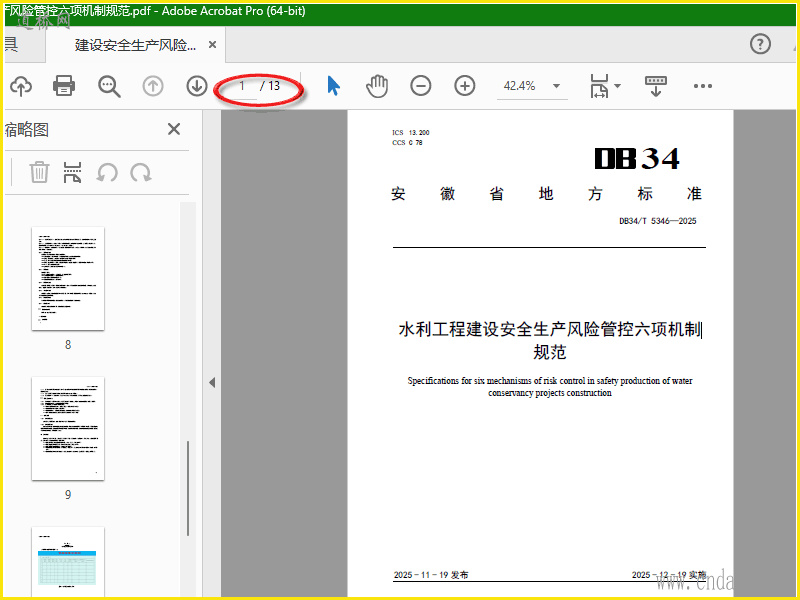Image resolution: width=800 pixels, height=600 pixels.
Task: Click the current page number field
Action: [x=242, y=86]
